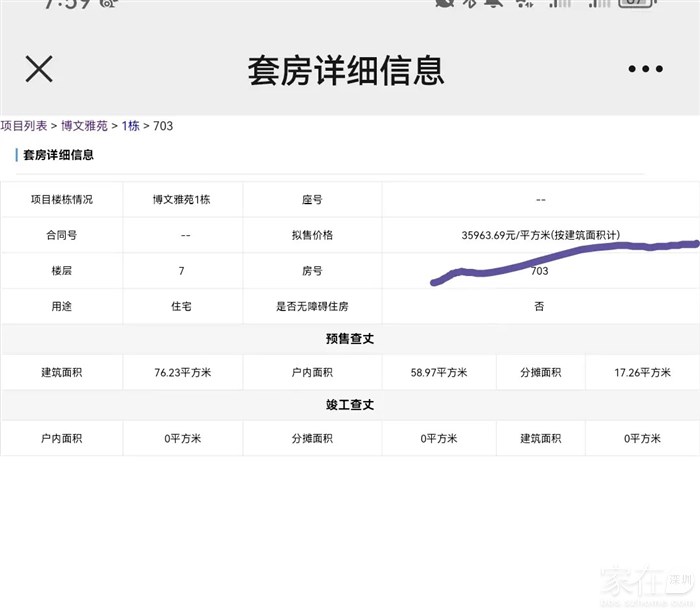Select the 拟售价格 label cell
The width and height of the screenshot is (700, 610).
click(312, 235)
